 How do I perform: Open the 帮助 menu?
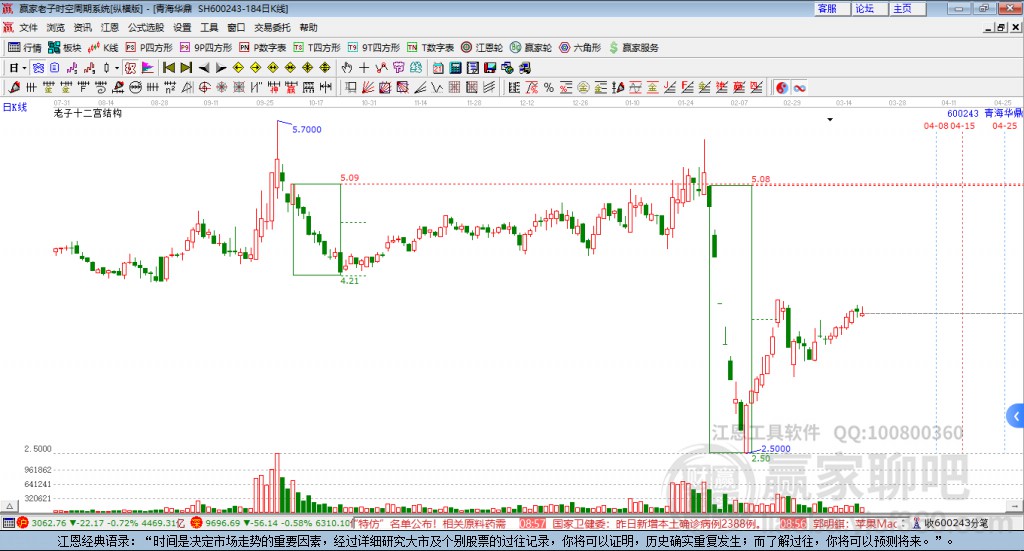pyautogui.click(x=308, y=27)
